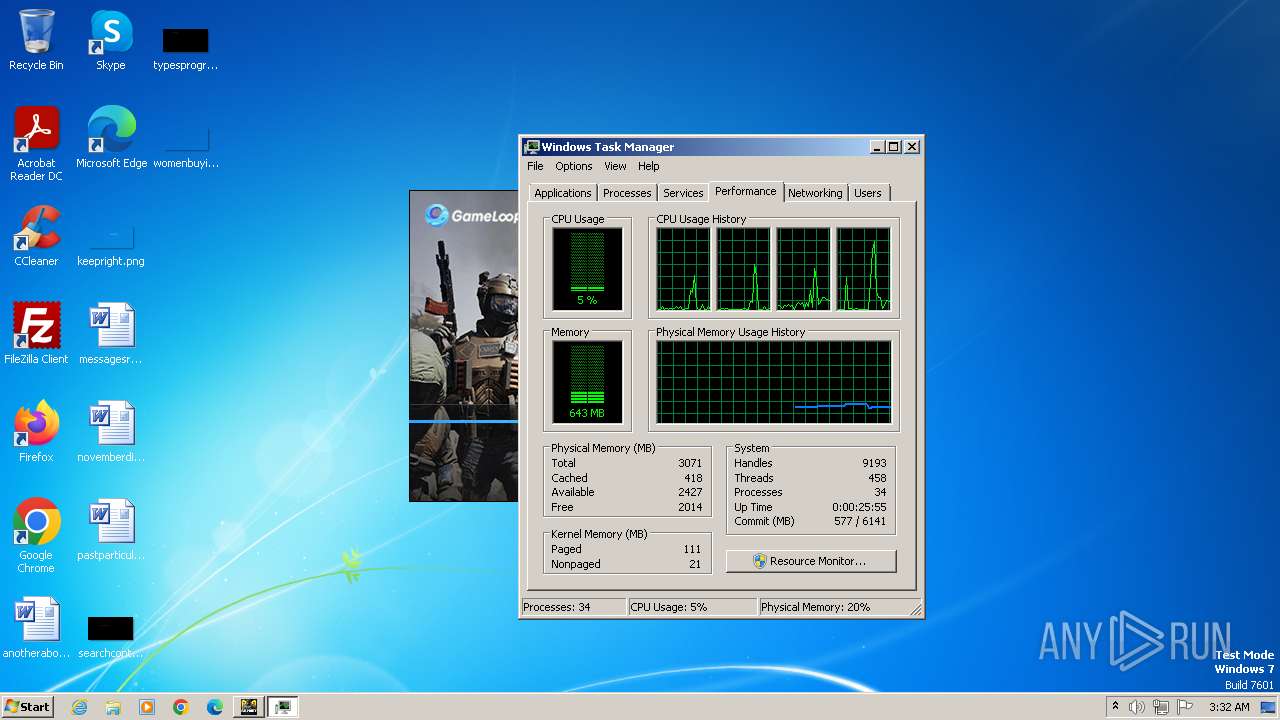The image size is (1280, 720).
Task: Open the Options menu in Task Manager
Action: (574, 166)
